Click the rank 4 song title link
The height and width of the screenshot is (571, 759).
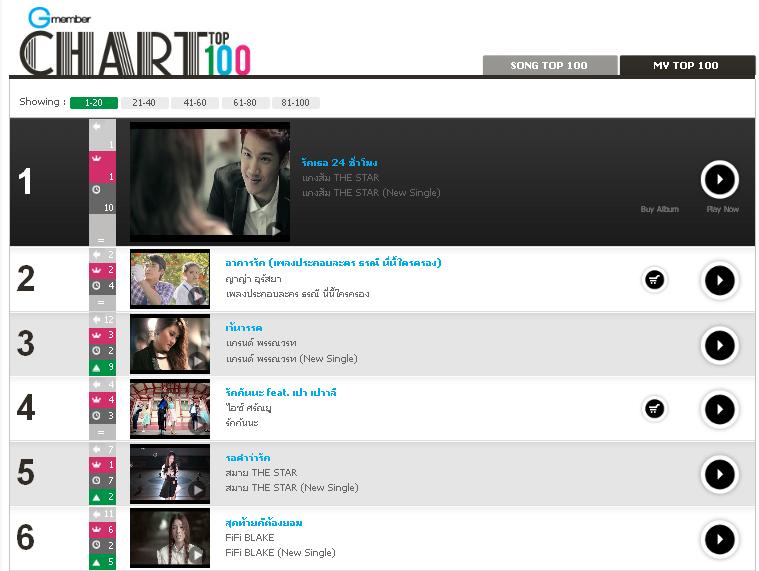[281, 392]
